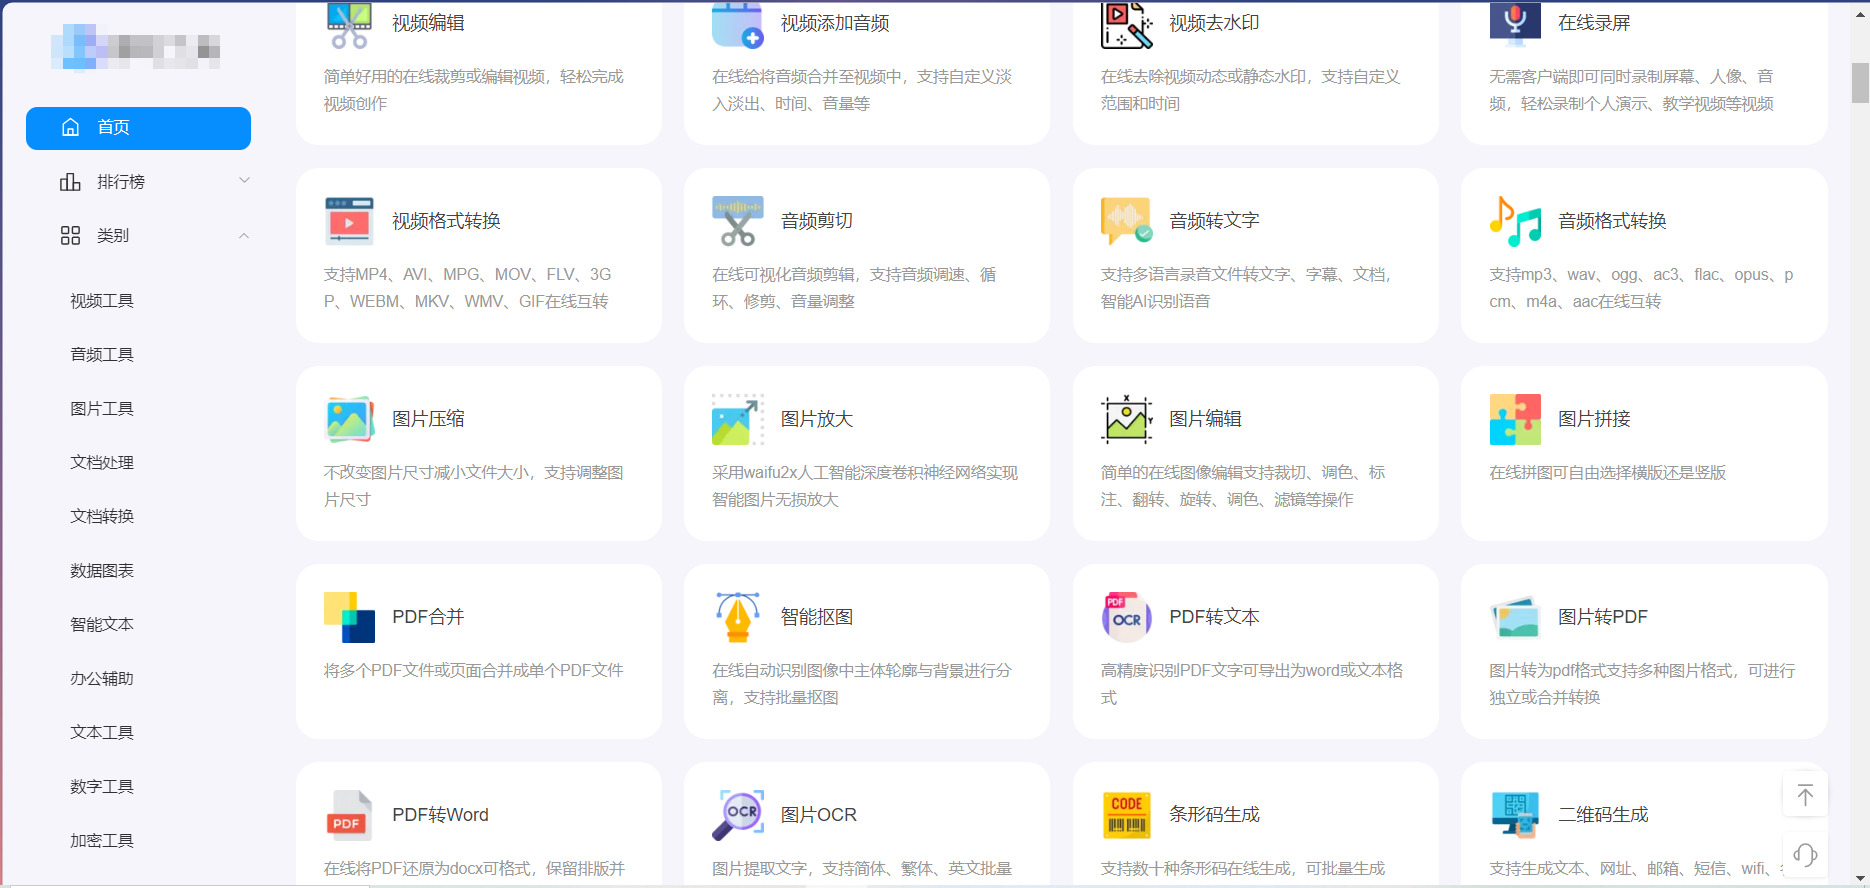Expand the 排行榜 chevron
Screen dimensions: 1870x888
pyautogui.click(x=244, y=180)
